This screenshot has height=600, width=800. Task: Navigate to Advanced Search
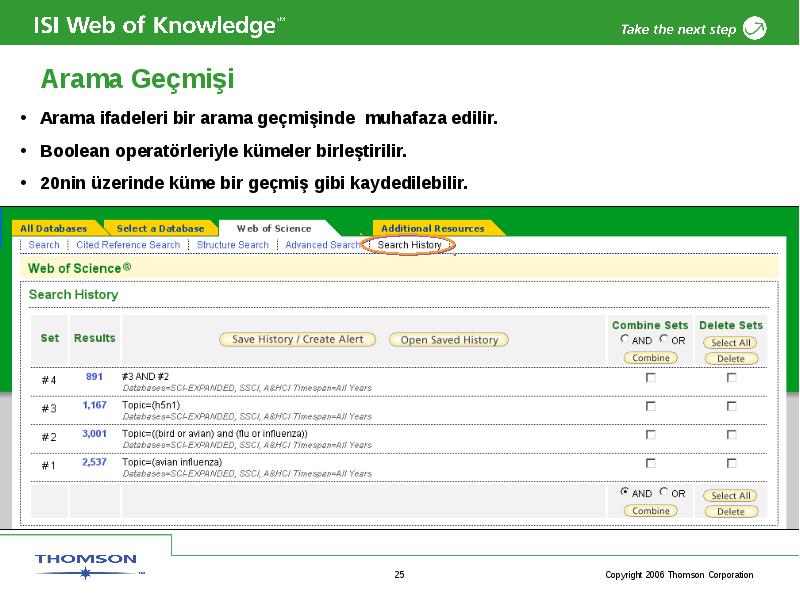pos(322,245)
